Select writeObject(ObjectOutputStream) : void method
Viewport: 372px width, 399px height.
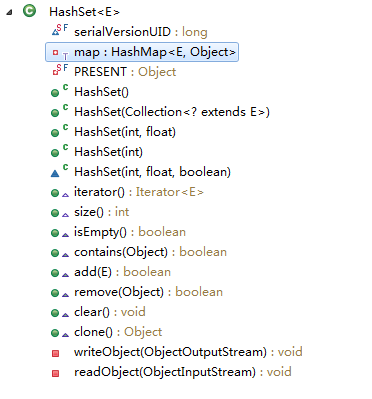[x=188, y=352]
